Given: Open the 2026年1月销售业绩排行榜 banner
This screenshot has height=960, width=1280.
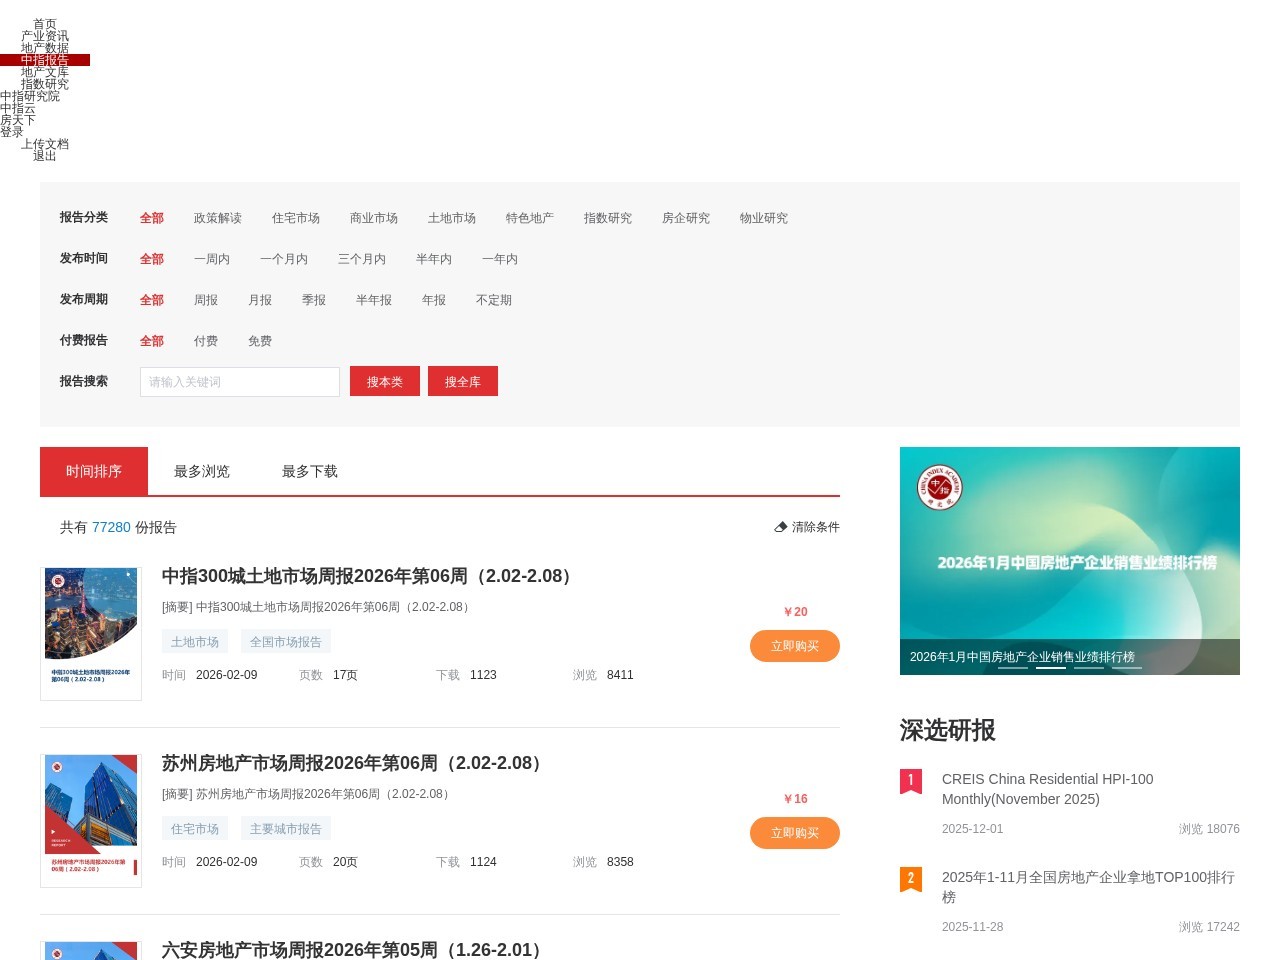Looking at the screenshot, I should [x=1070, y=561].
